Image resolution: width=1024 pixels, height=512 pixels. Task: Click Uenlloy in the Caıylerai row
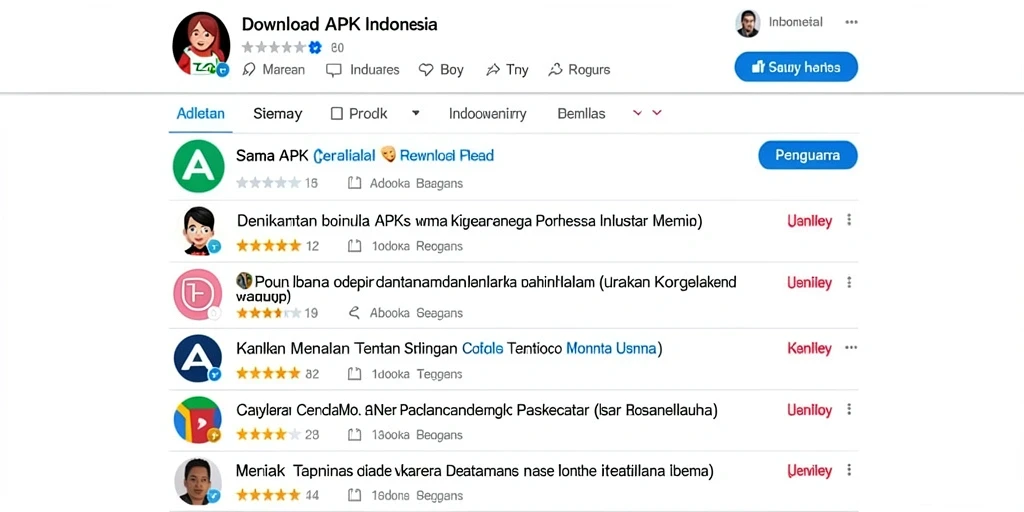click(810, 411)
